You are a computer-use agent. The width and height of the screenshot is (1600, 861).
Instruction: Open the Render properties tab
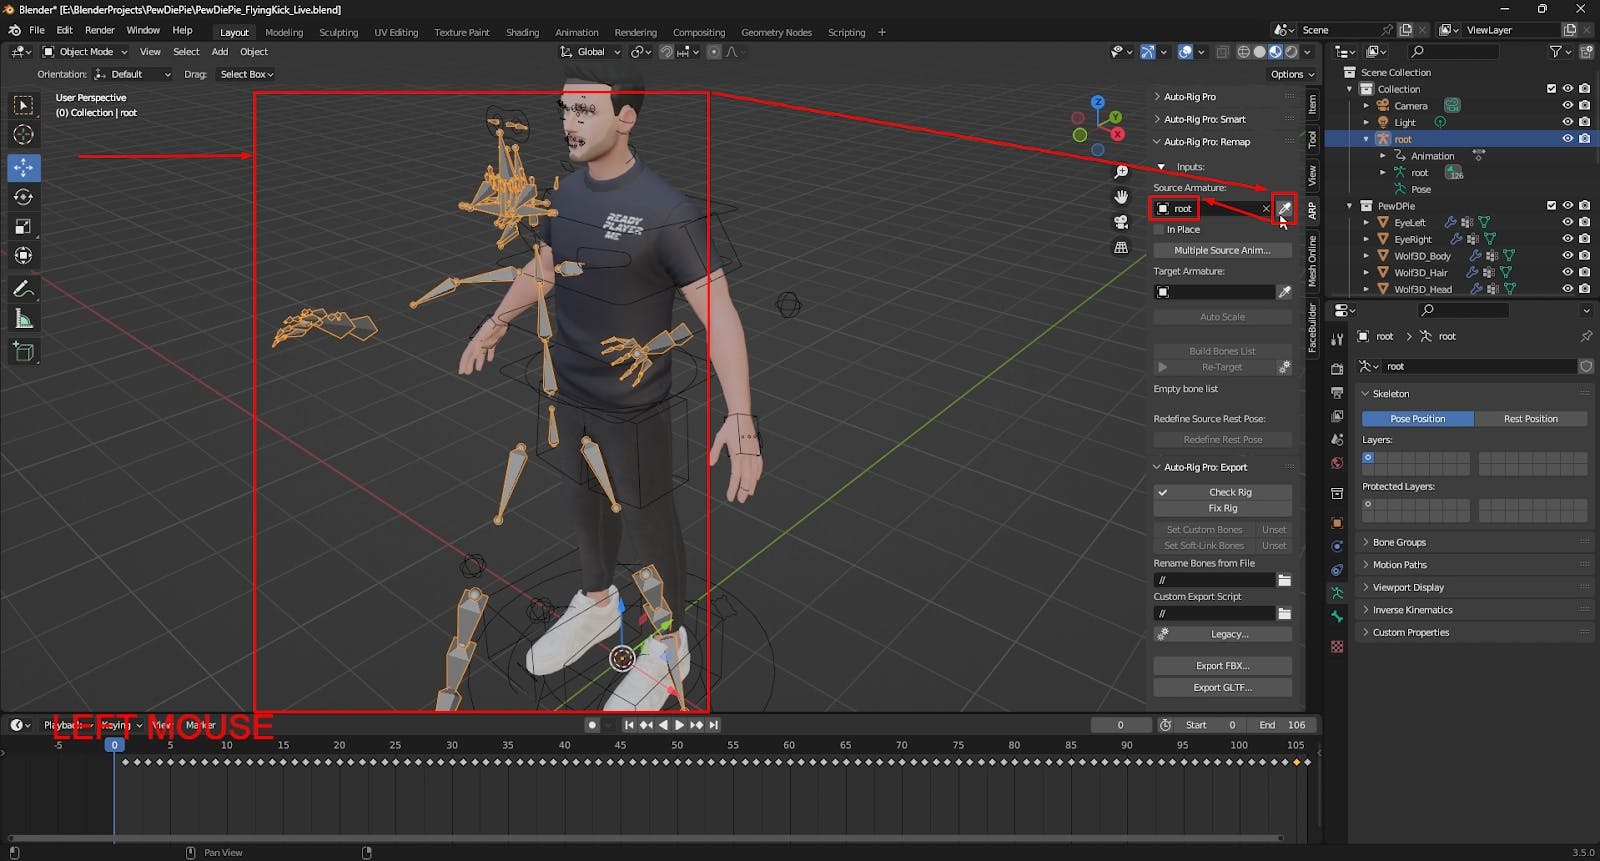[1337, 368]
